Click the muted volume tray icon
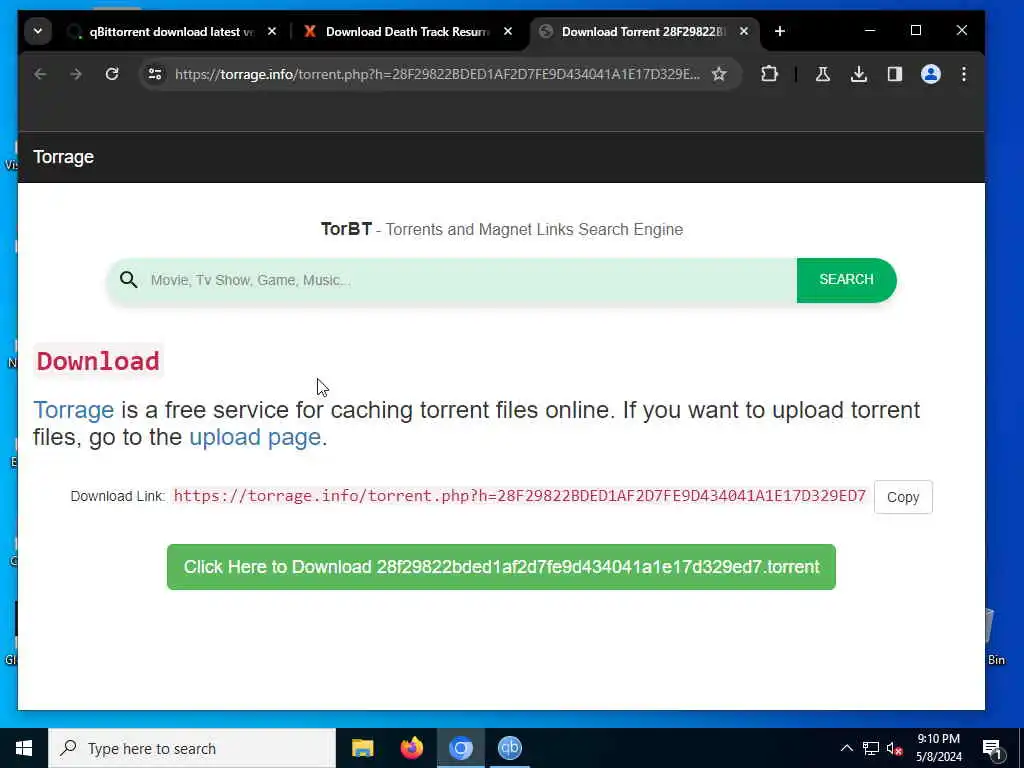 tap(895, 748)
